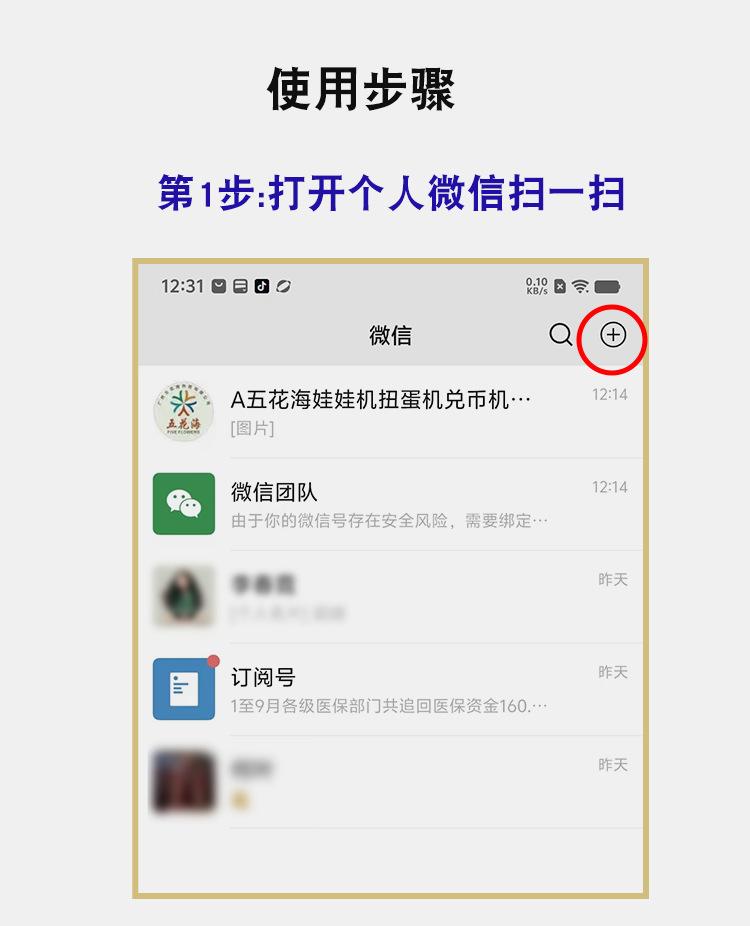Tap the TikTok notification icon in status bar
The image size is (750, 926).
(262, 286)
